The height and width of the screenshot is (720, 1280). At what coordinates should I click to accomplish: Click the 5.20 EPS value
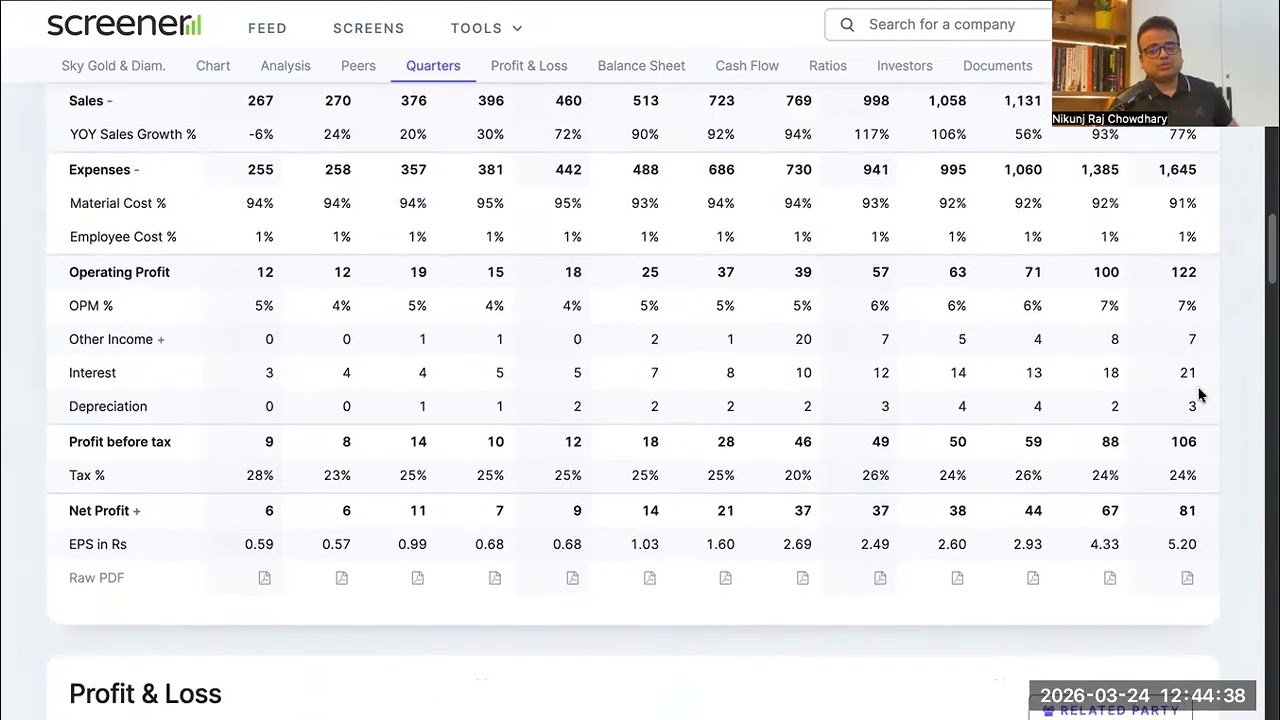pos(1182,545)
